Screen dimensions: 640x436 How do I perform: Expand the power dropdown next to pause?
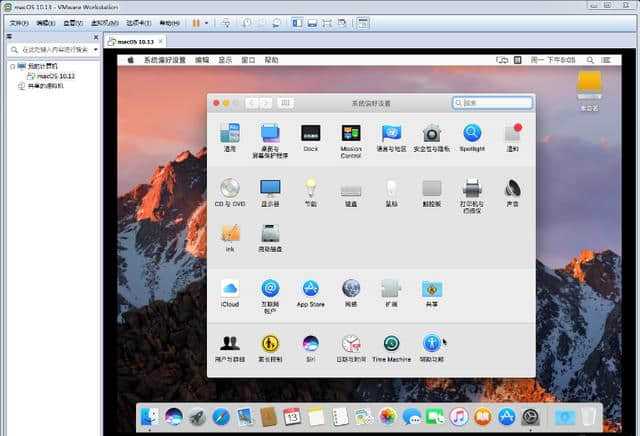206,23
